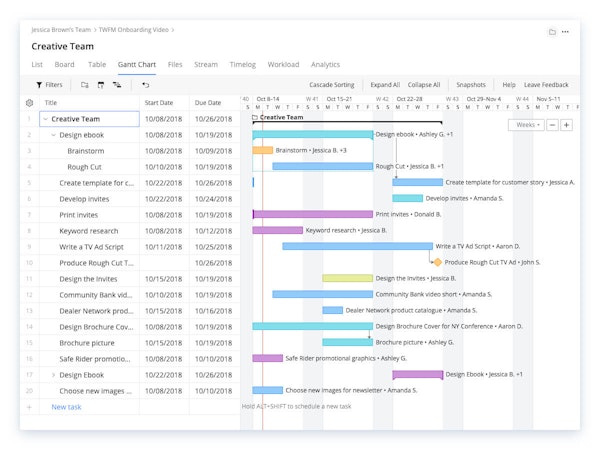Open the three-dot more options menu
The height and width of the screenshot is (450, 600).
(565, 32)
